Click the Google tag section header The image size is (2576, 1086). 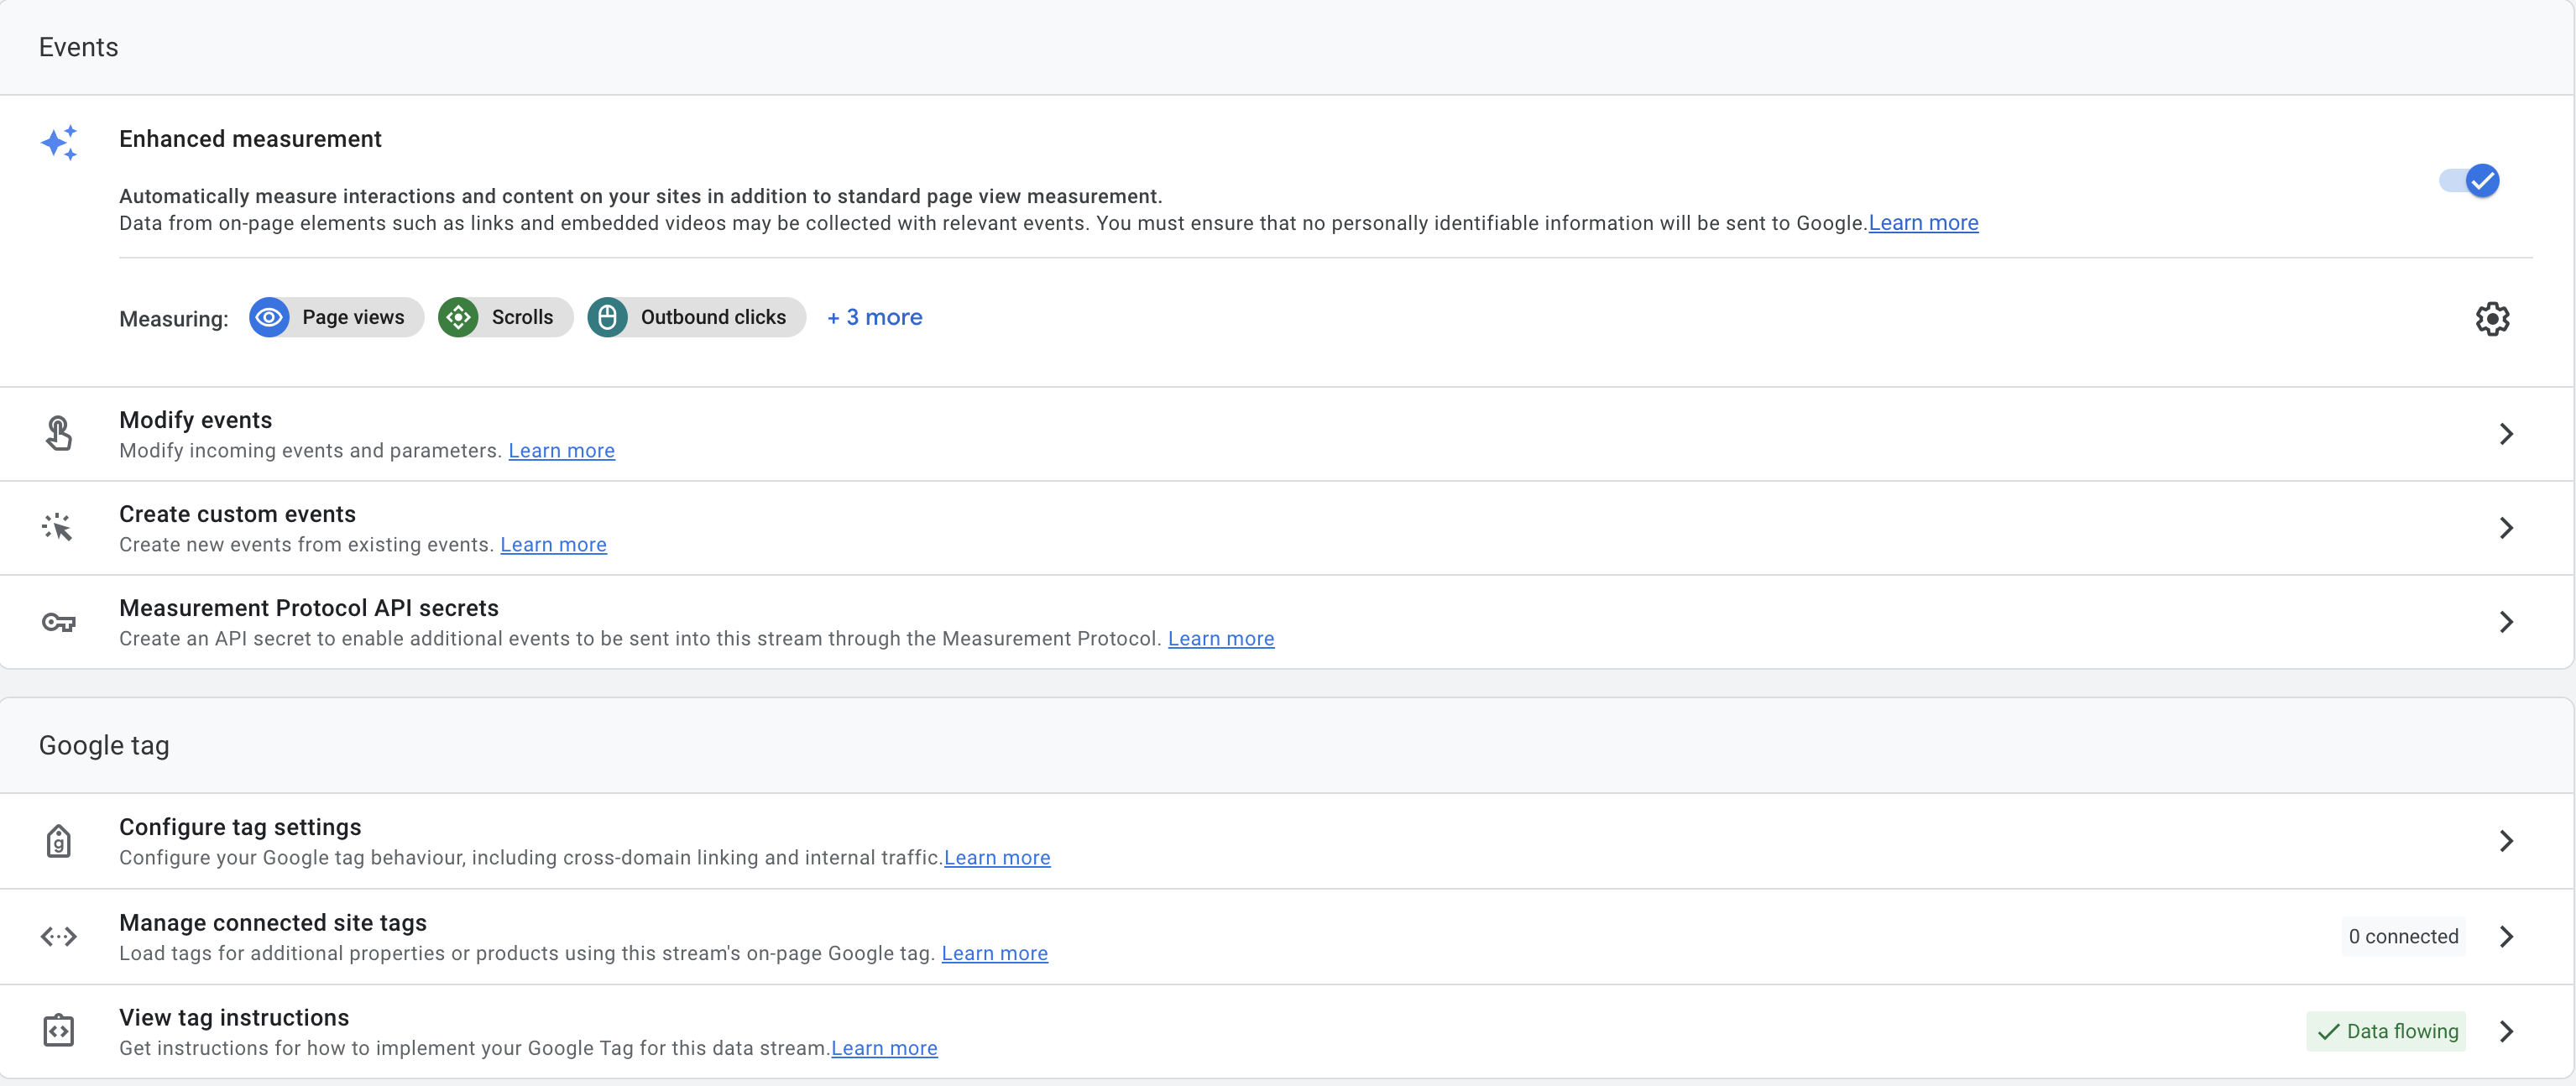[x=104, y=746]
